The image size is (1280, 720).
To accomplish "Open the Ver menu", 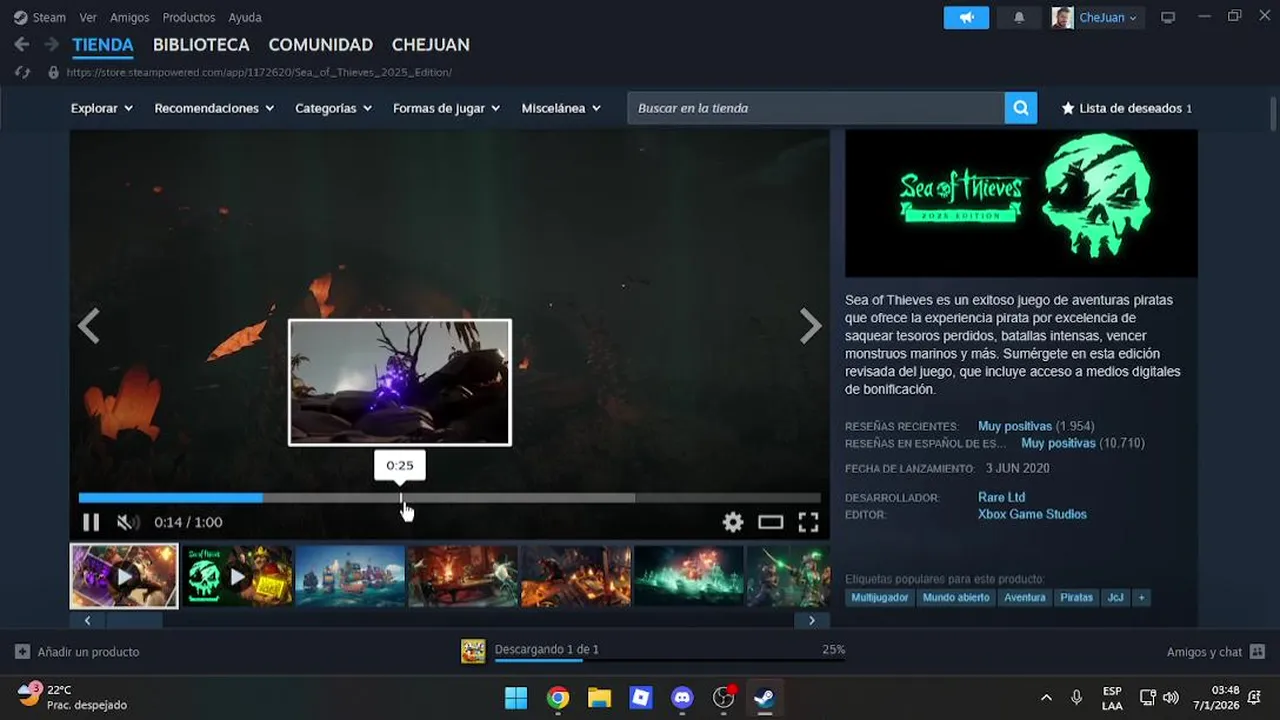I will pos(88,17).
